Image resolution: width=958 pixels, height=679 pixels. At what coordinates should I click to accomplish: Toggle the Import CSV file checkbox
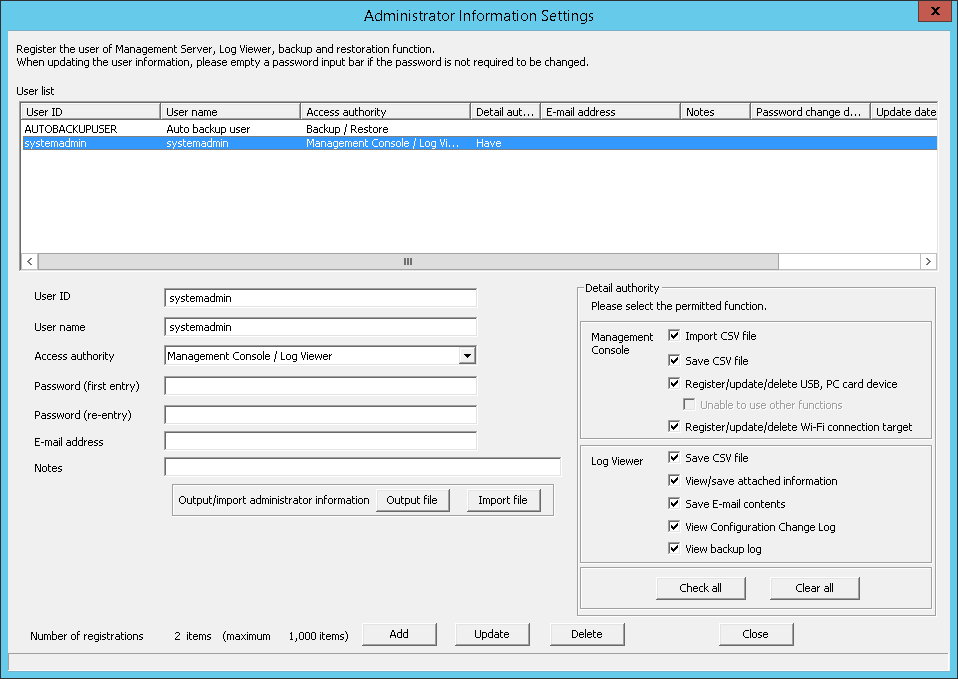click(x=675, y=336)
